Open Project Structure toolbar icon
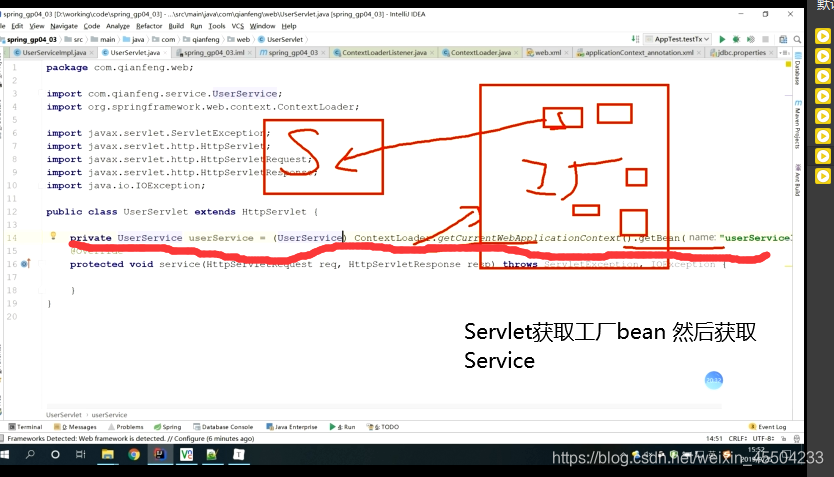Image resolution: width=834 pixels, height=477 pixels. point(783,39)
